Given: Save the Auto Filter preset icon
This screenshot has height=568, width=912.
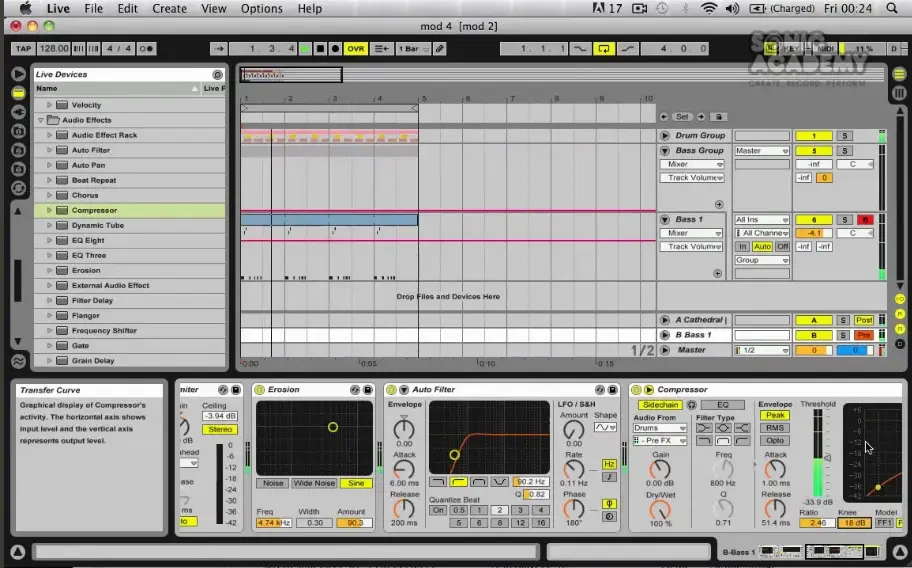Looking at the screenshot, I should [612, 390].
